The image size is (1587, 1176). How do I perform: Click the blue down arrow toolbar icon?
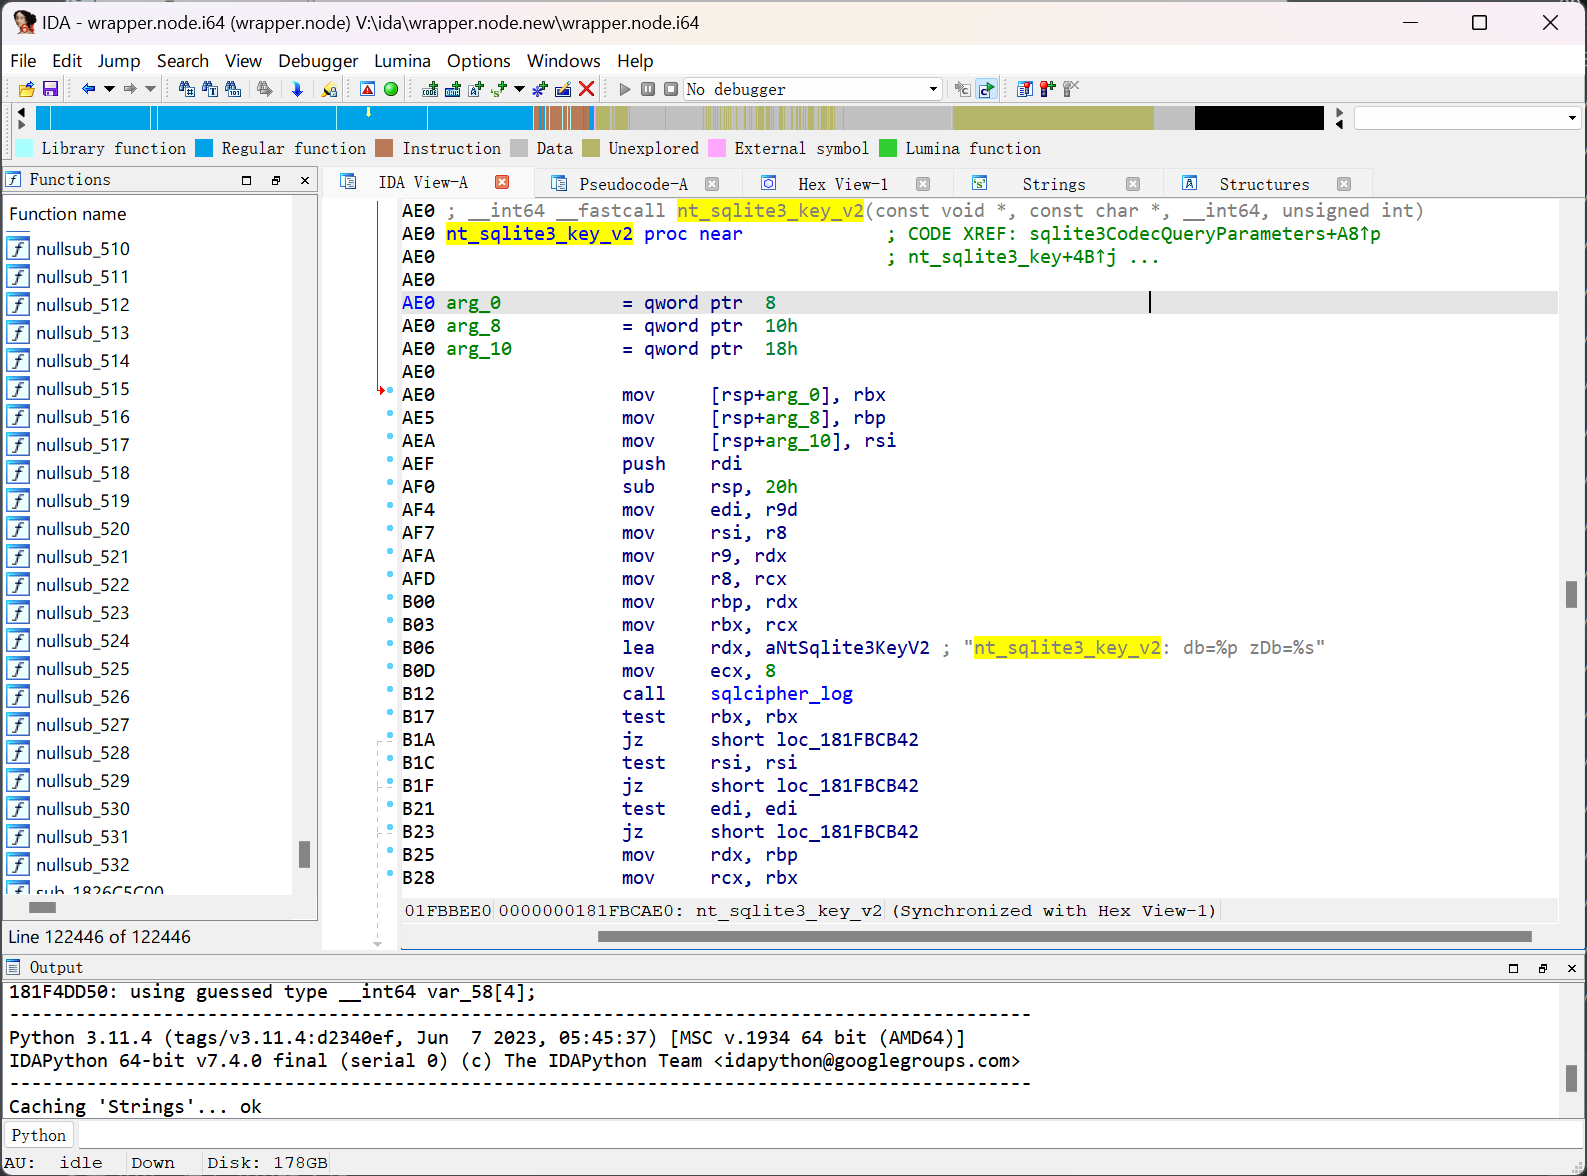point(297,89)
